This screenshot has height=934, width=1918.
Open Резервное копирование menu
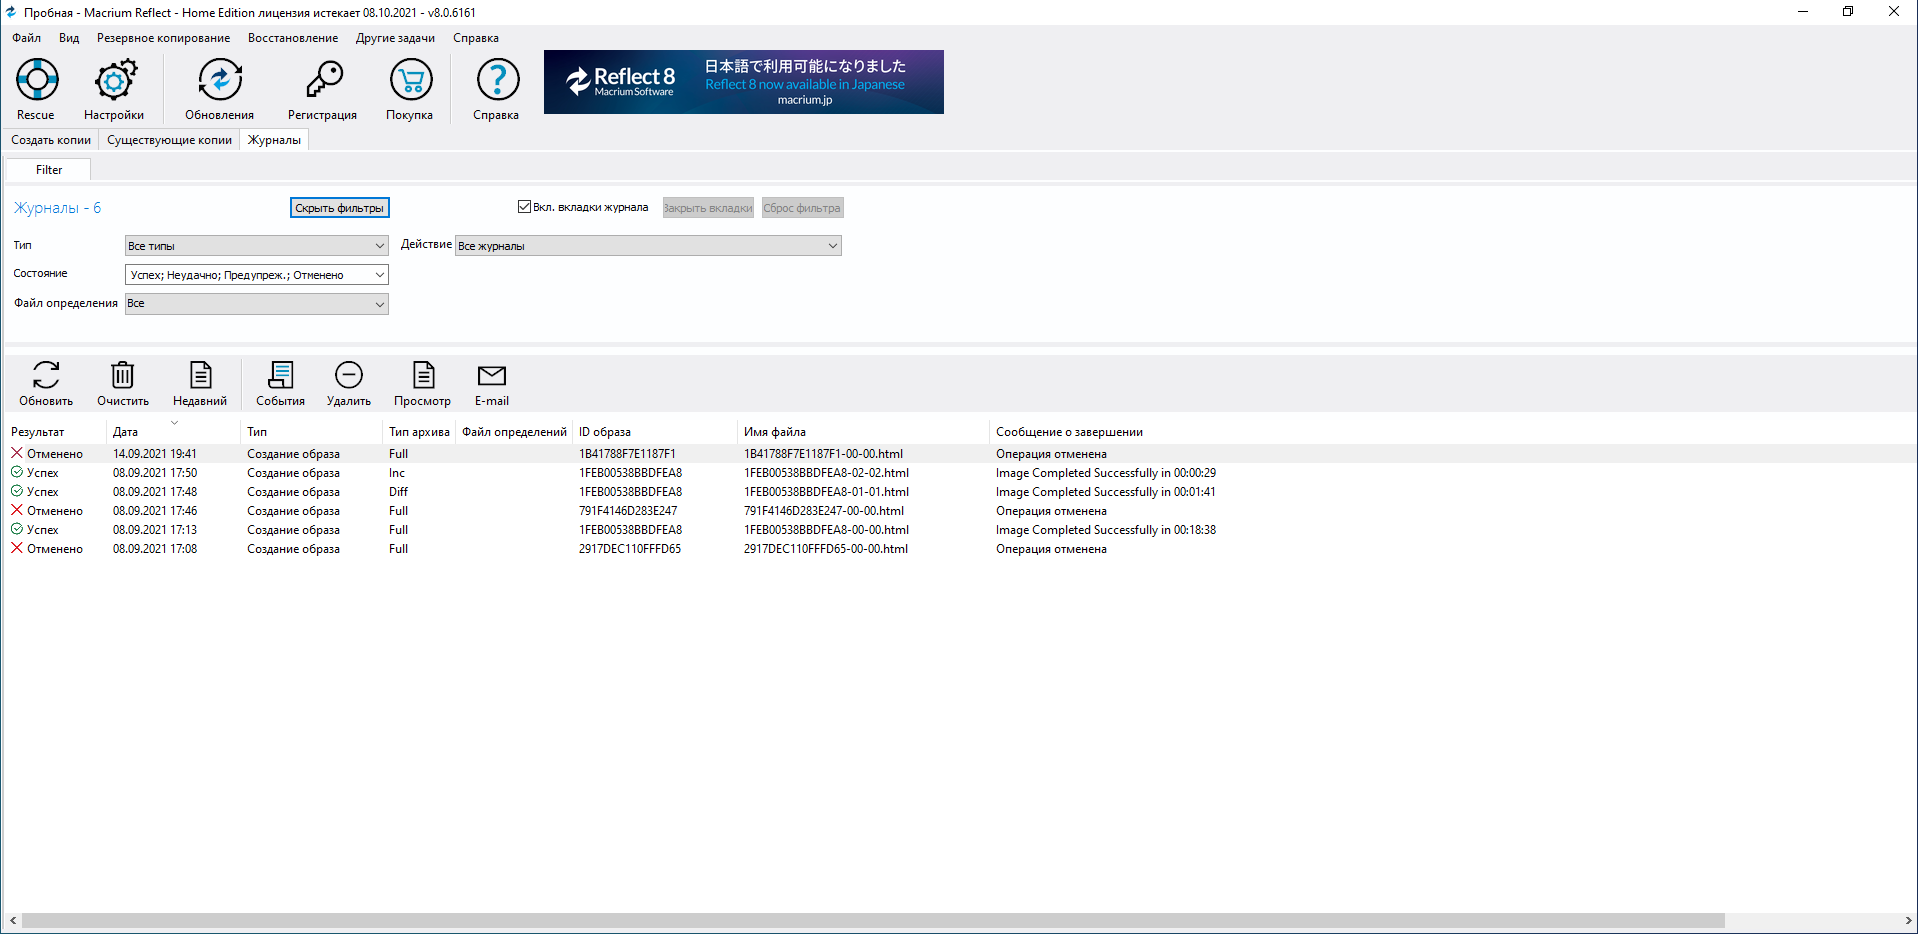[163, 38]
